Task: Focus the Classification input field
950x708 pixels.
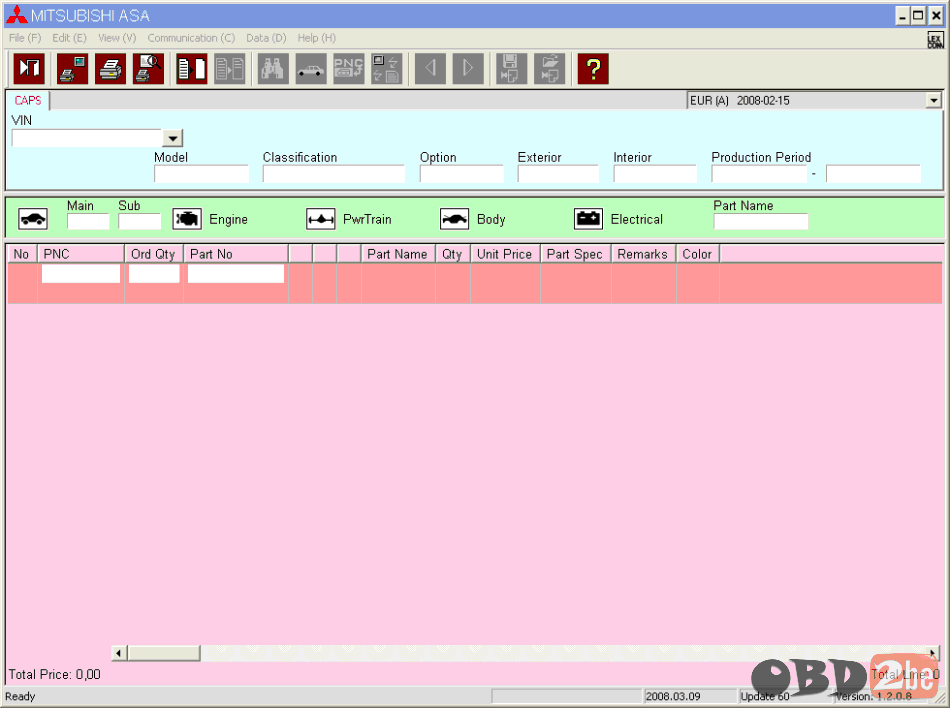Action: coord(333,174)
